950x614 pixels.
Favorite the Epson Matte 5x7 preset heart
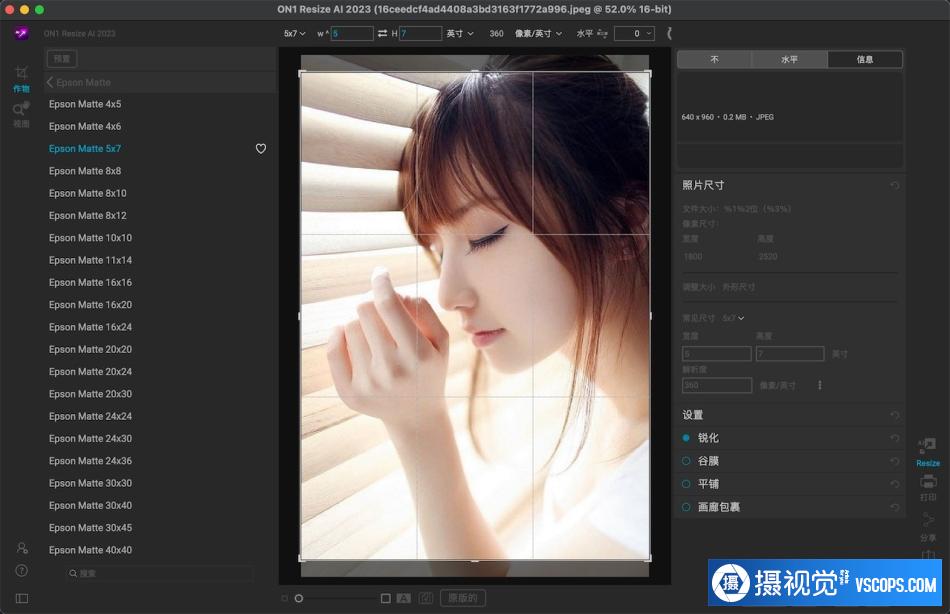point(261,148)
